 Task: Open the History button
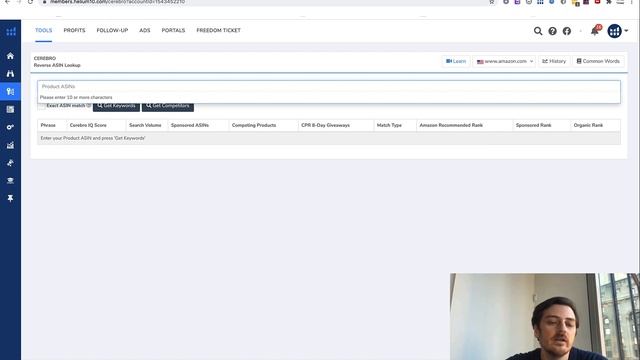point(554,61)
